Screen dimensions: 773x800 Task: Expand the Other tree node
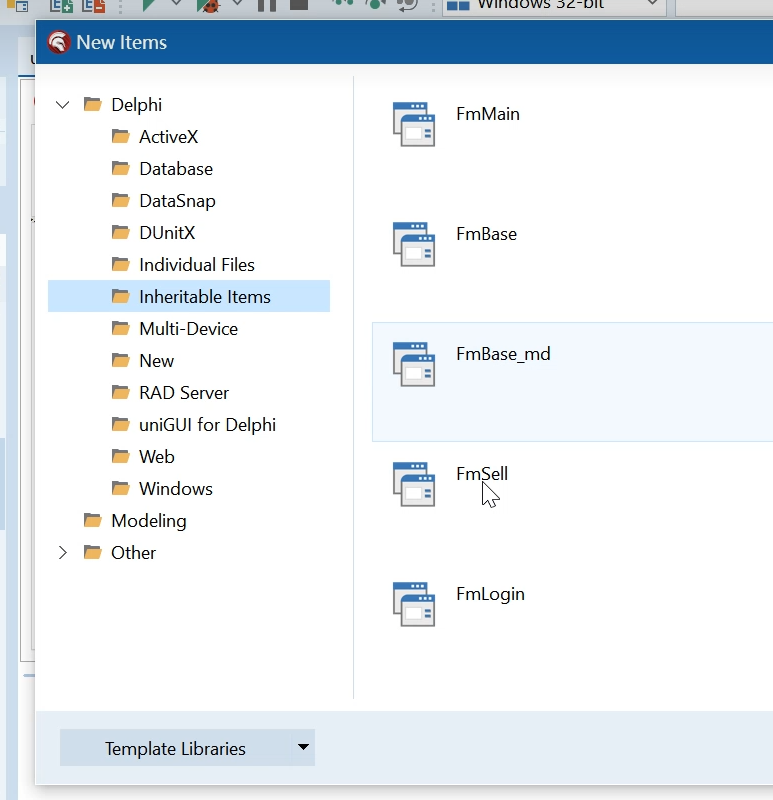[62, 553]
